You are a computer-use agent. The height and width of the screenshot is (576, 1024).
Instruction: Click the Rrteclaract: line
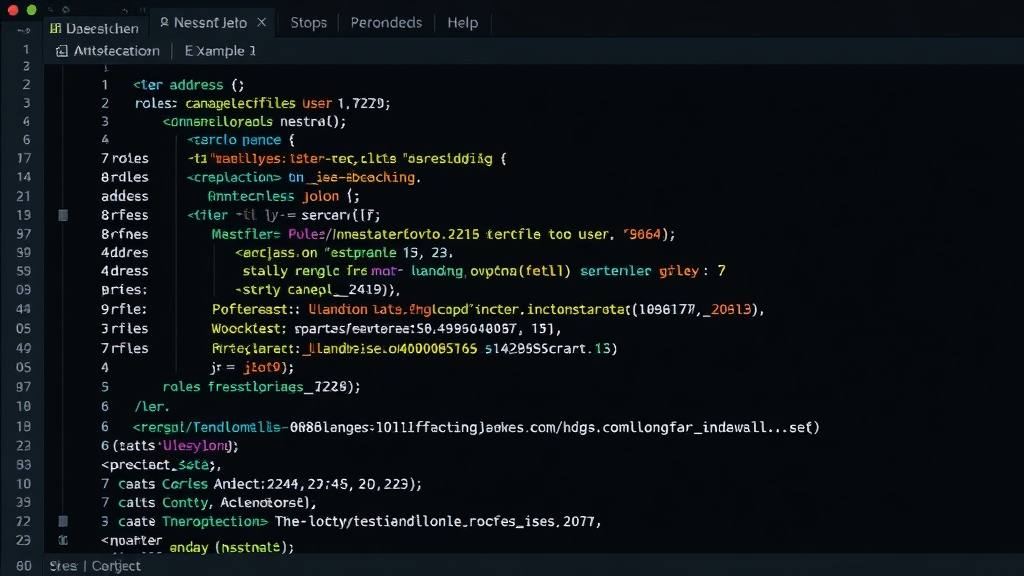[x=415, y=348]
